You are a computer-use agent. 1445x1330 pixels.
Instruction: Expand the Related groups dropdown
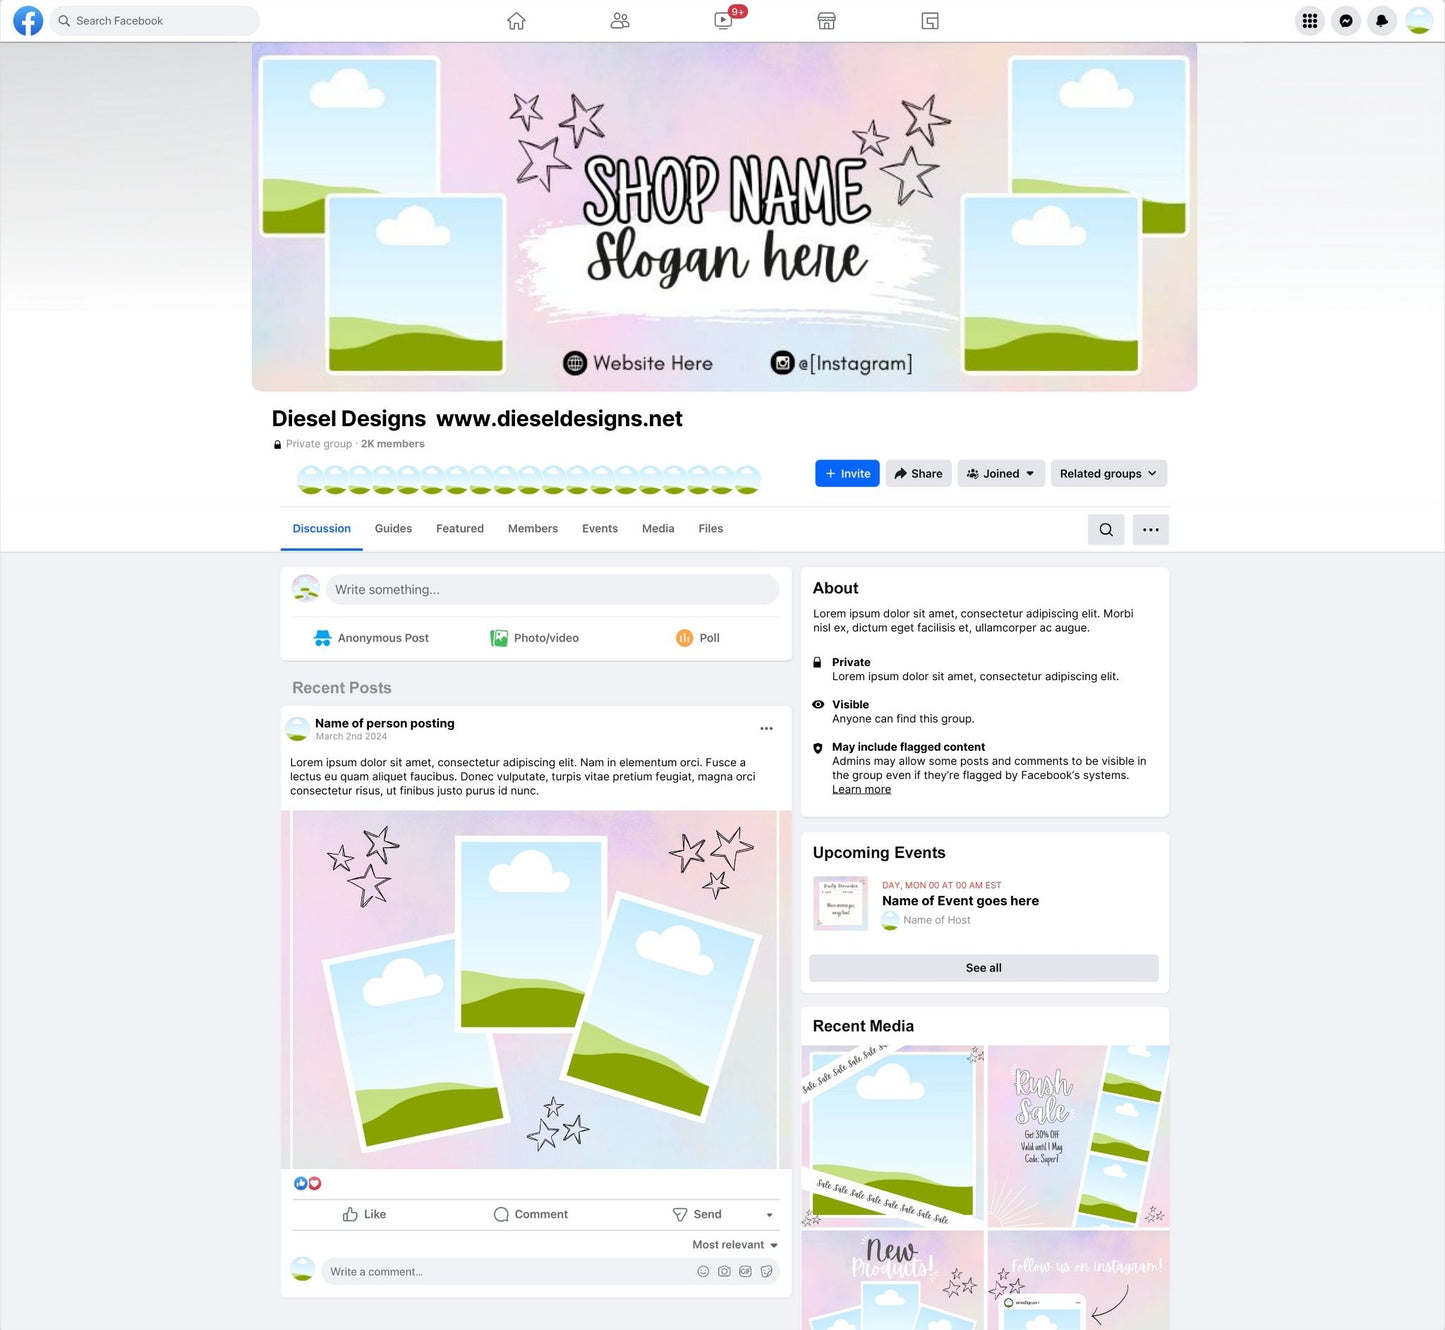point(1108,473)
